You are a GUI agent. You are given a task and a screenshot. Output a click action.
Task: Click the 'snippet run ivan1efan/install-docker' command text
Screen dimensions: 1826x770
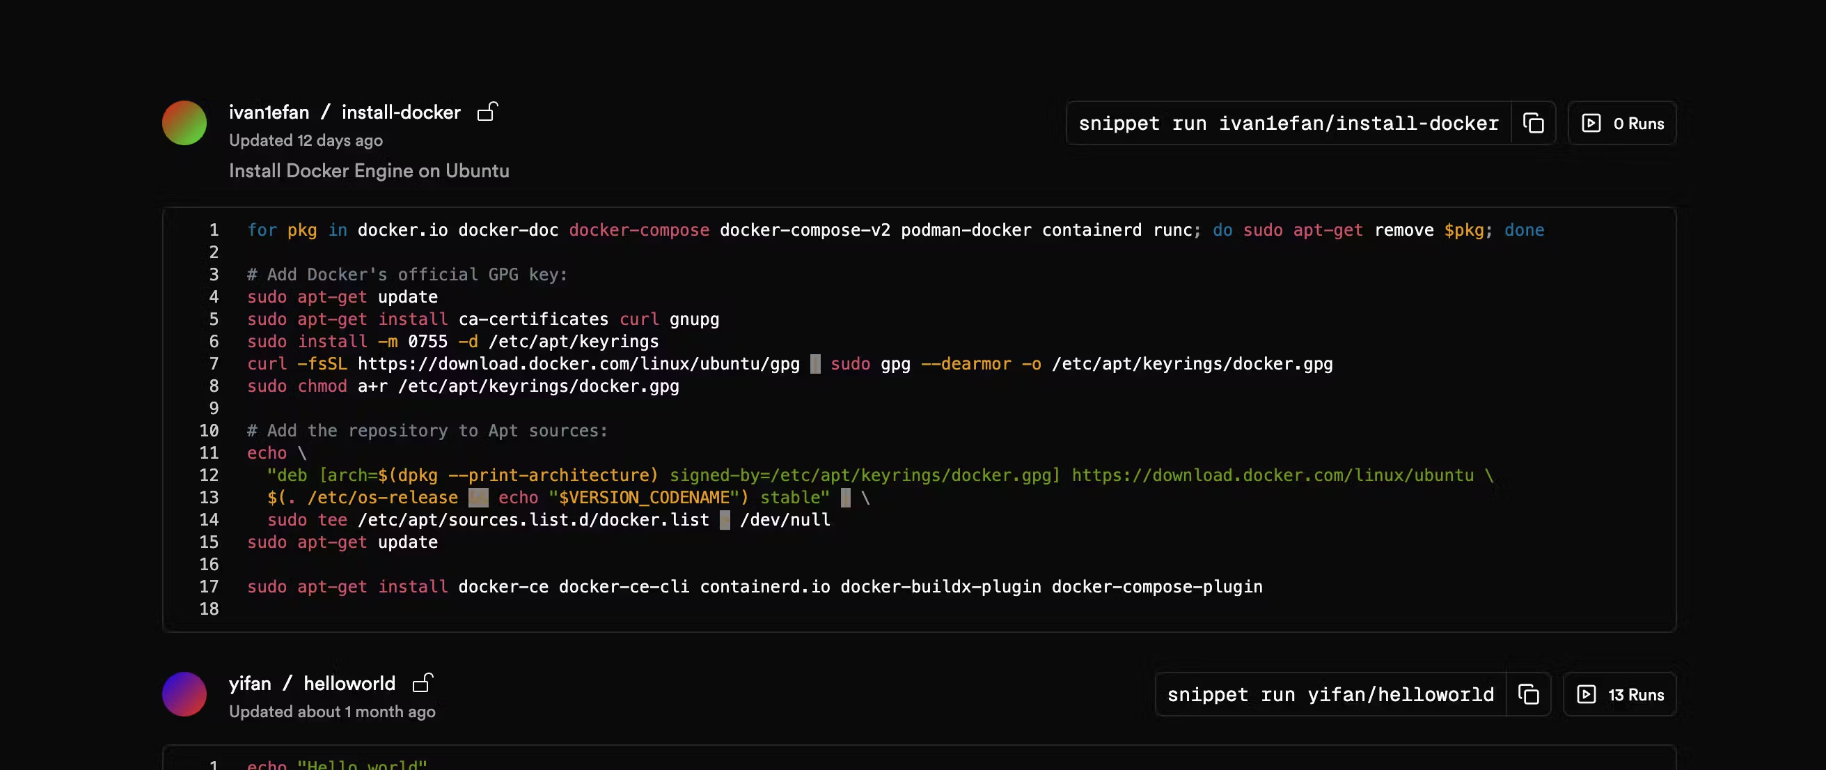(x=1288, y=123)
